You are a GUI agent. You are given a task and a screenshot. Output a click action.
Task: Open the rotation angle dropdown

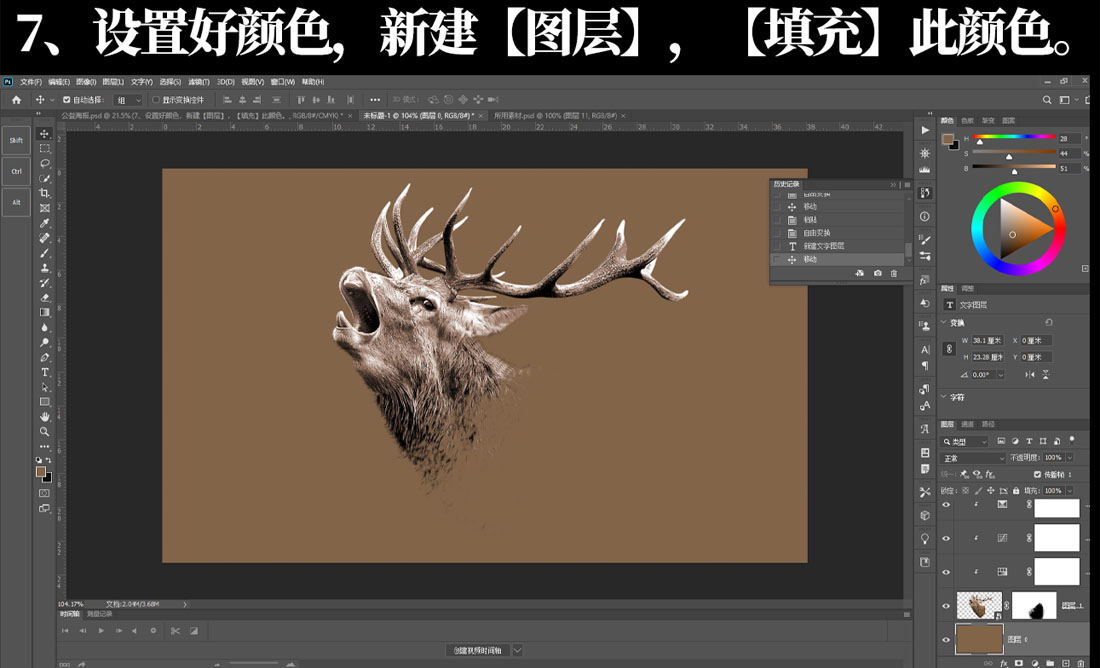(x=1000, y=375)
